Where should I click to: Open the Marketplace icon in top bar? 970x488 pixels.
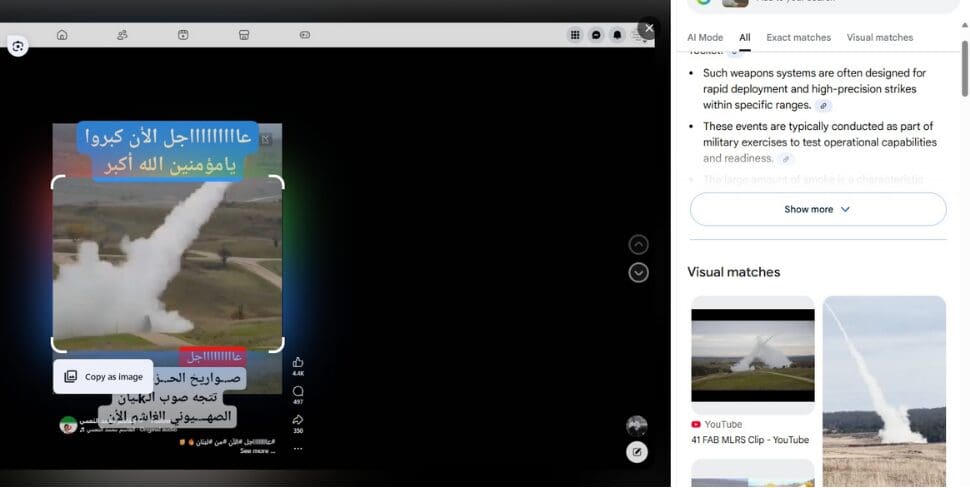click(244, 35)
